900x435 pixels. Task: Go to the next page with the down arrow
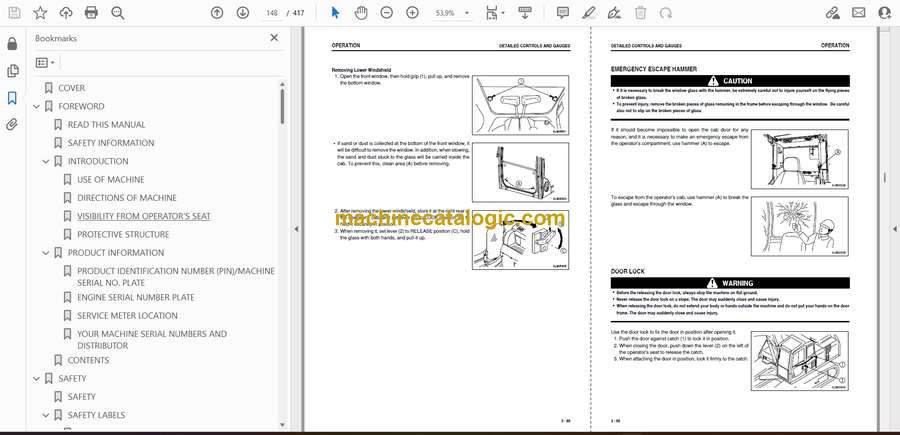point(243,13)
